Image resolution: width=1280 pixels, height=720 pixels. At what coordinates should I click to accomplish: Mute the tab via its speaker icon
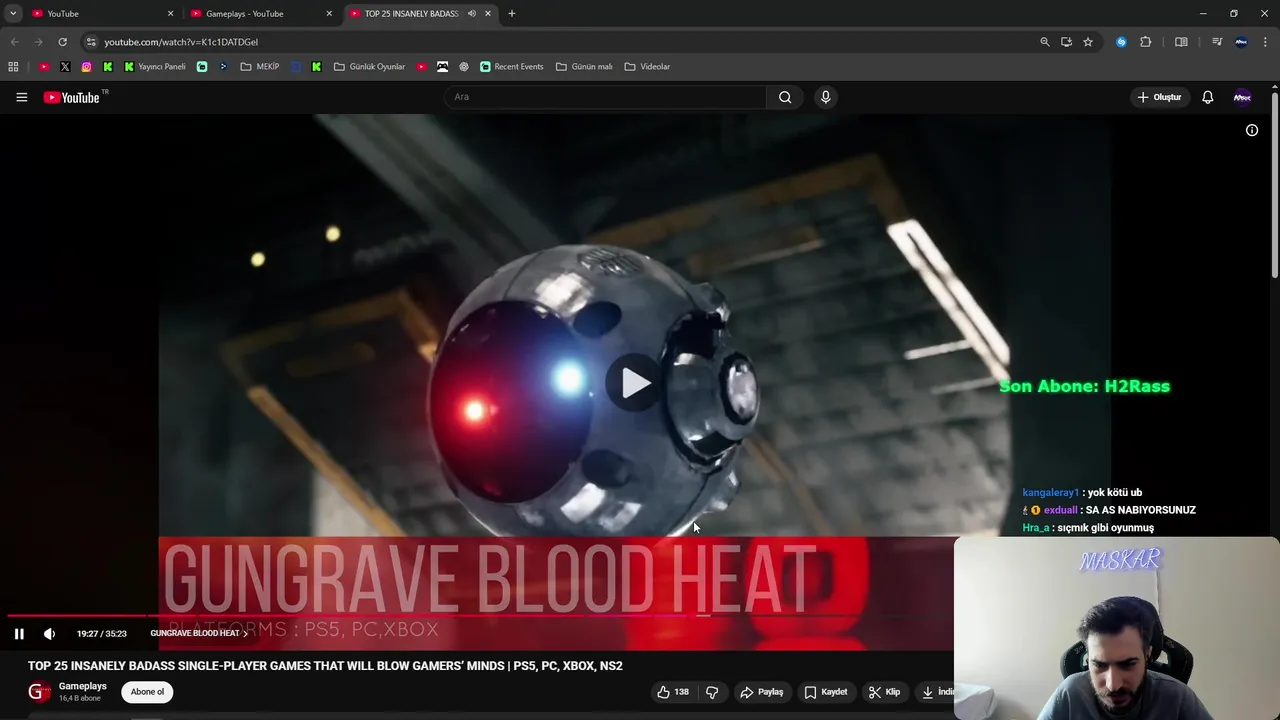click(x=471, y=14)
